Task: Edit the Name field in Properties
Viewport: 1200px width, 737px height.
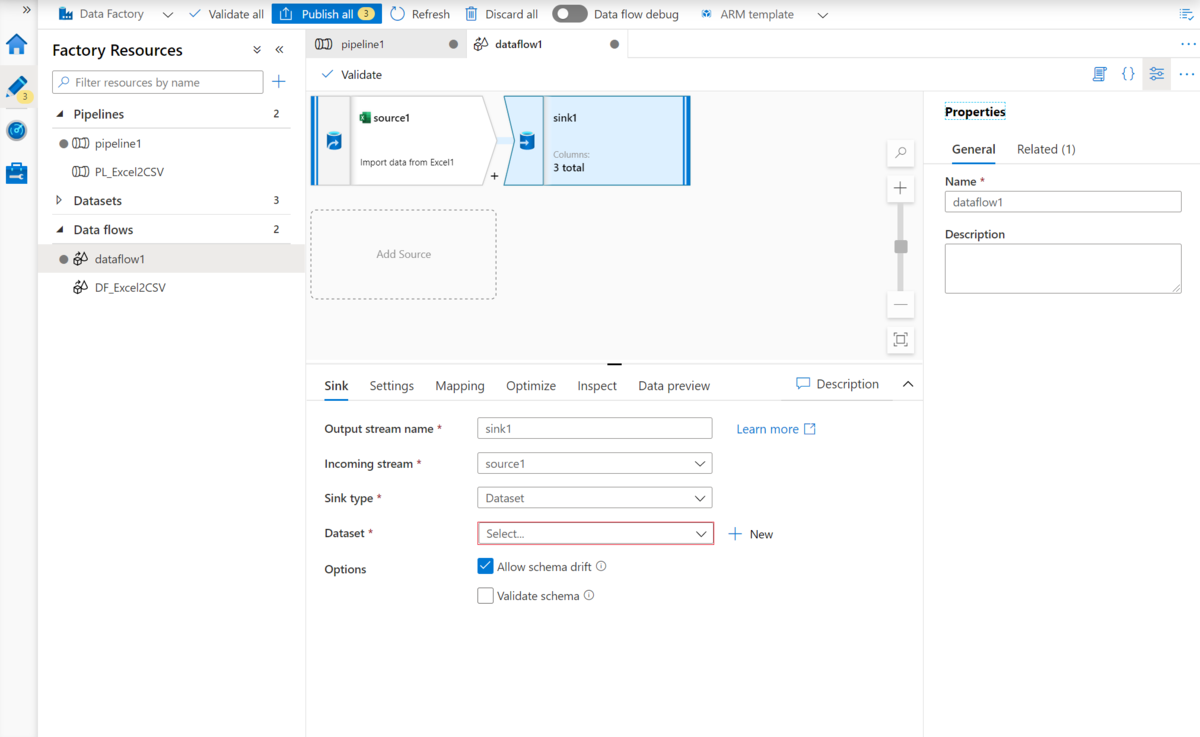Action: pos(1063,201)
